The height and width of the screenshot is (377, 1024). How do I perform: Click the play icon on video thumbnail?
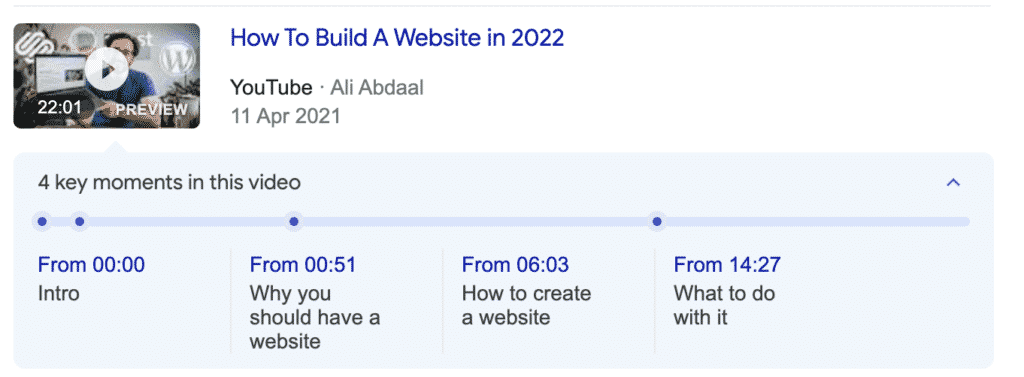(106, 68)
